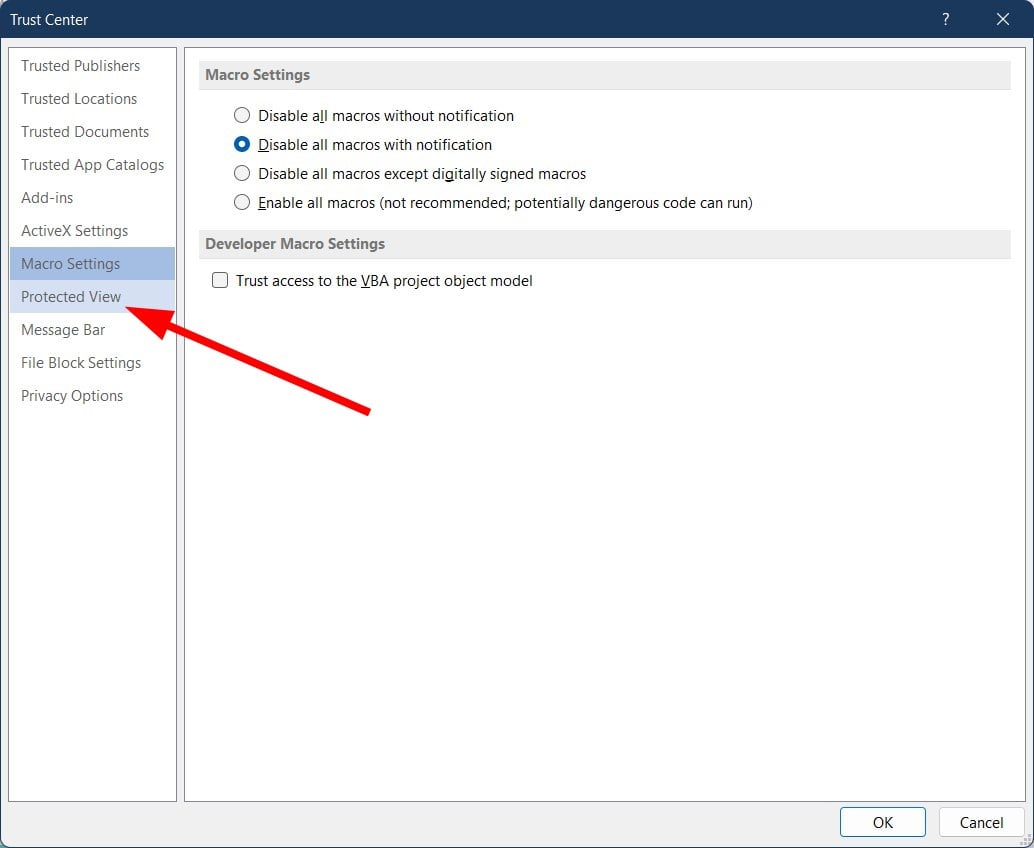The width and height of the screenshot is (1034, 848).
Task: Open Help with the question mark icon
Action: [x=946, y=19]
